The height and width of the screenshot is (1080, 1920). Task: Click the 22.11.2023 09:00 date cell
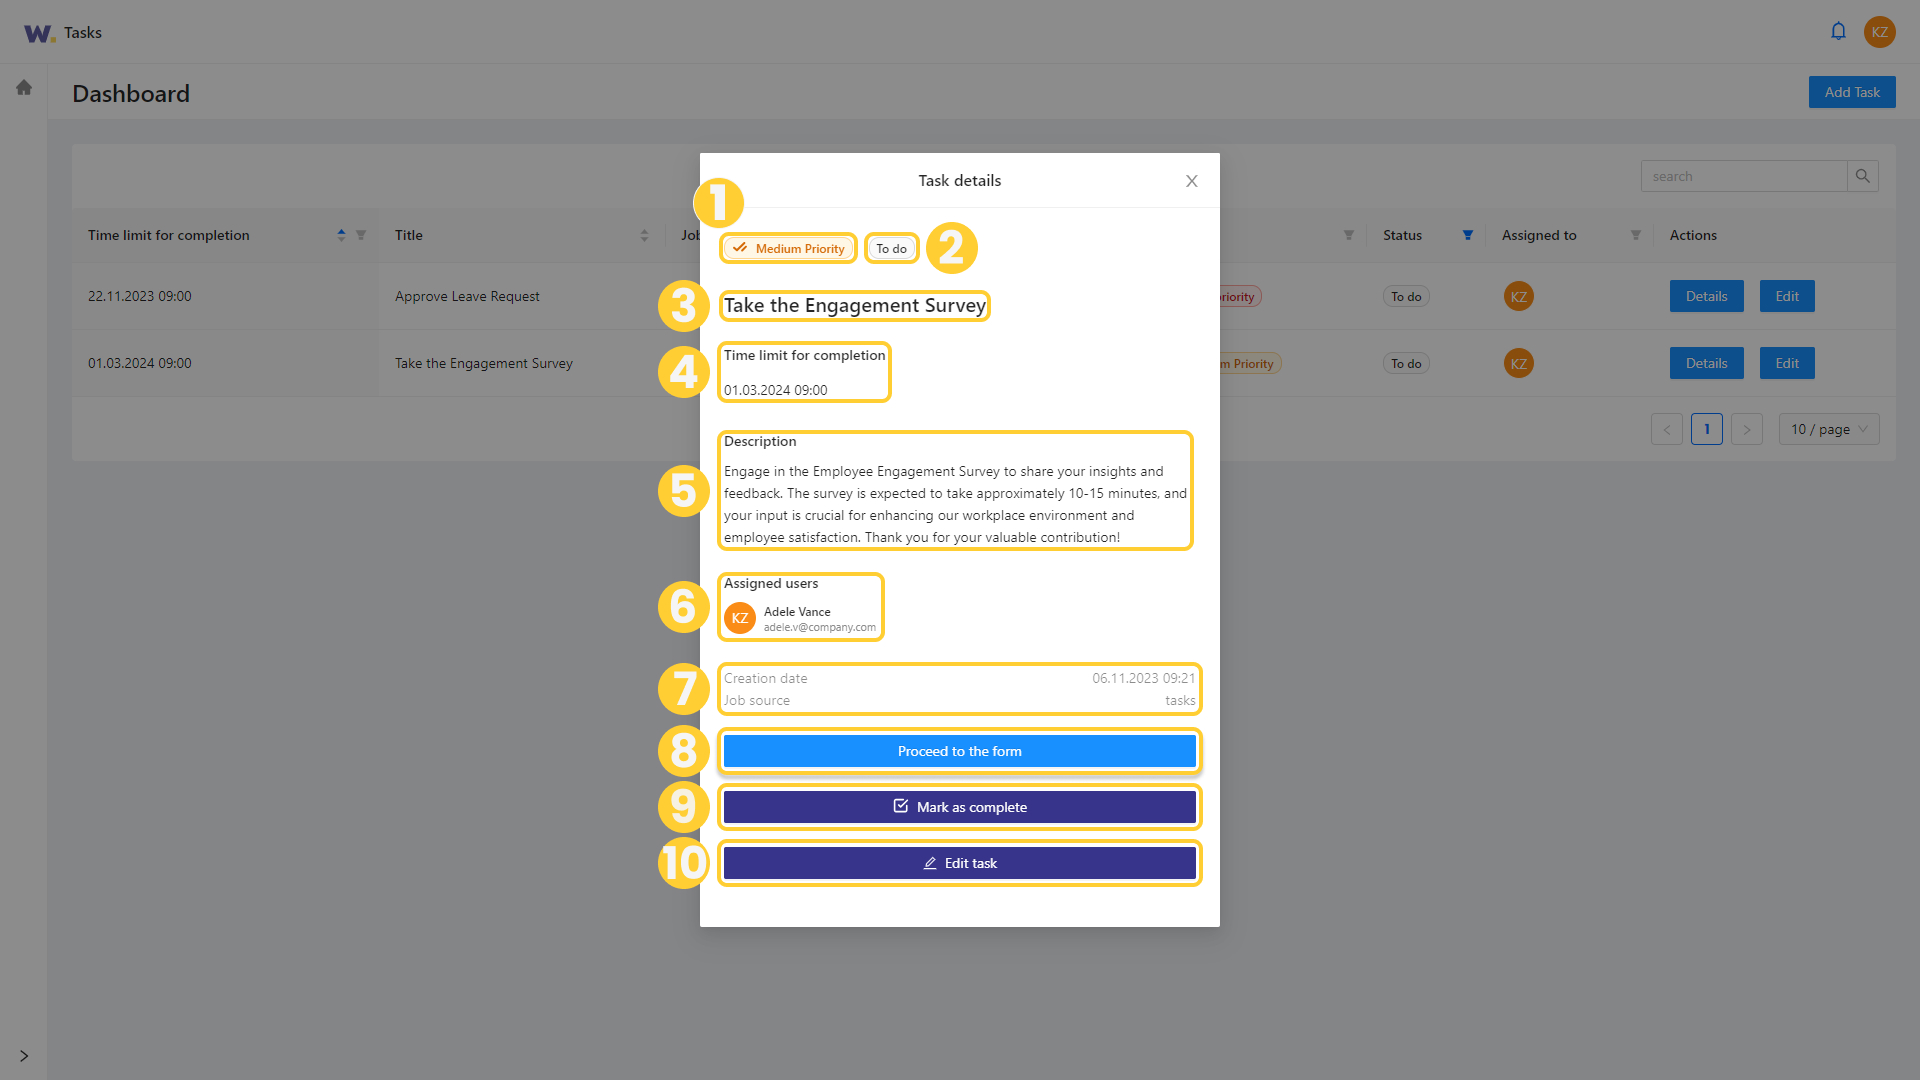coord(140,296)
